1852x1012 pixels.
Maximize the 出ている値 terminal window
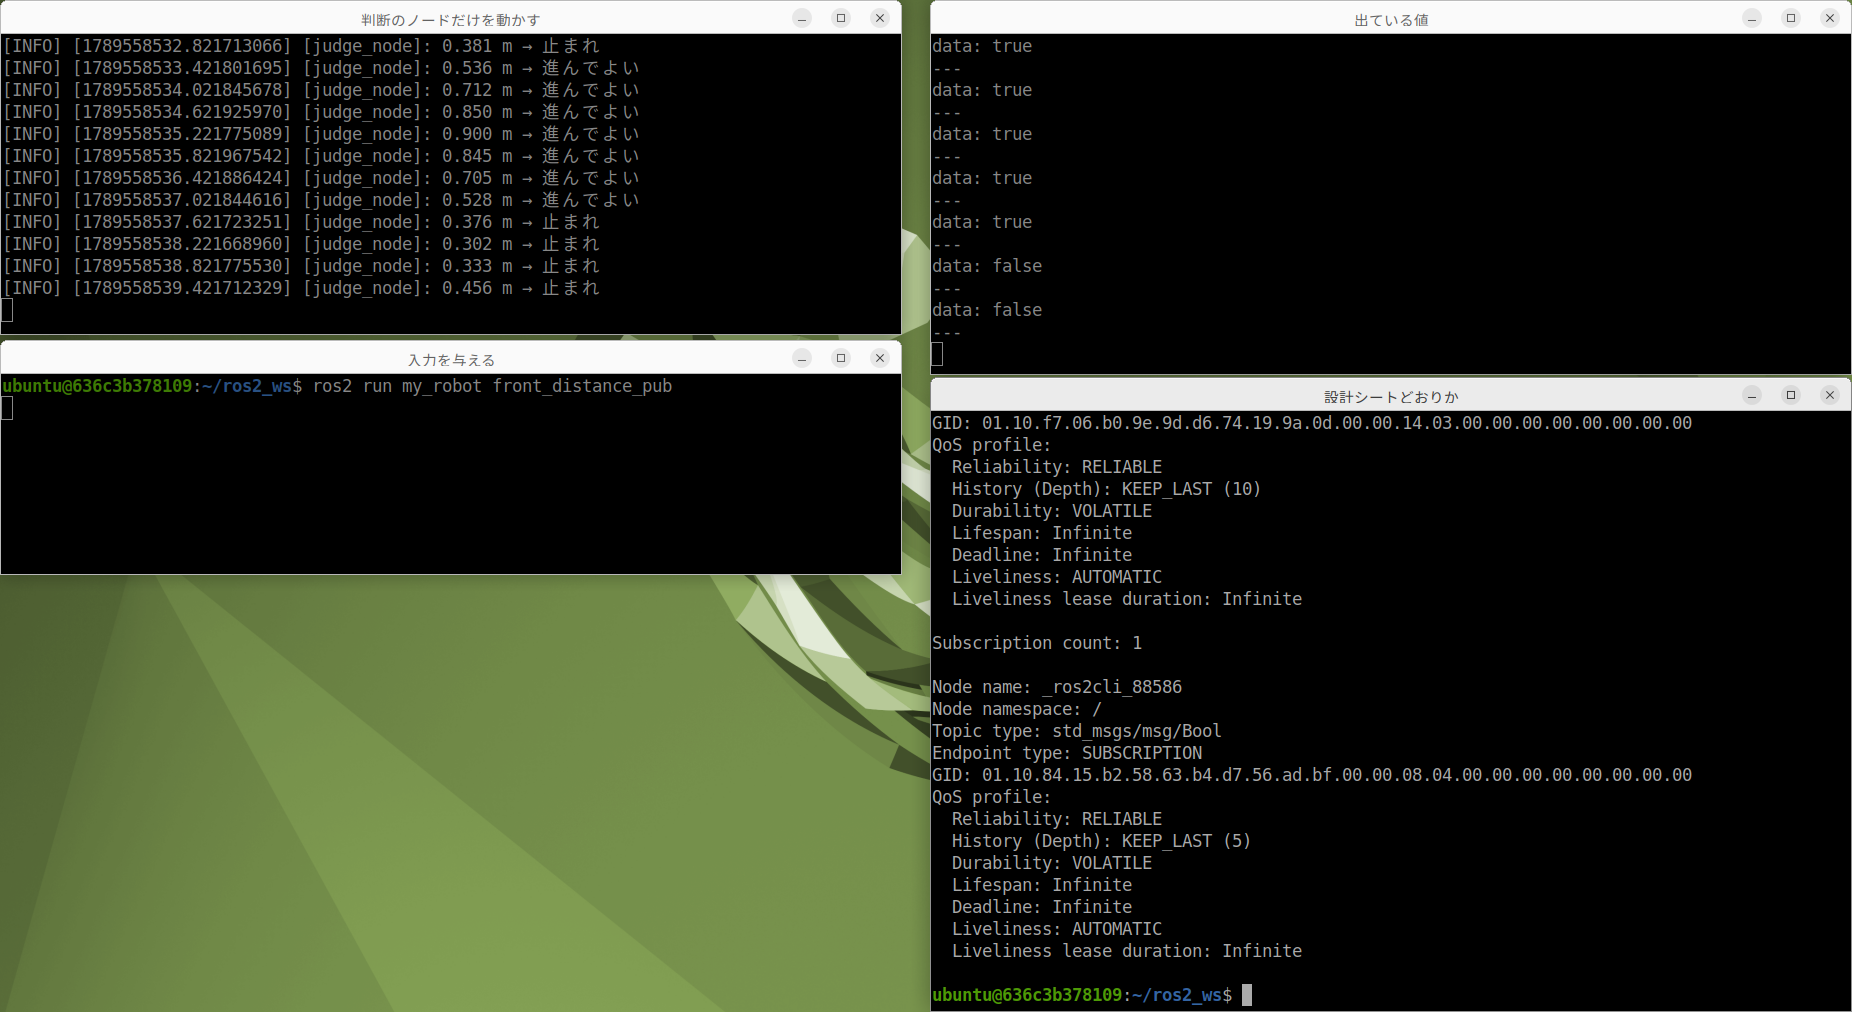[1791, 18]
